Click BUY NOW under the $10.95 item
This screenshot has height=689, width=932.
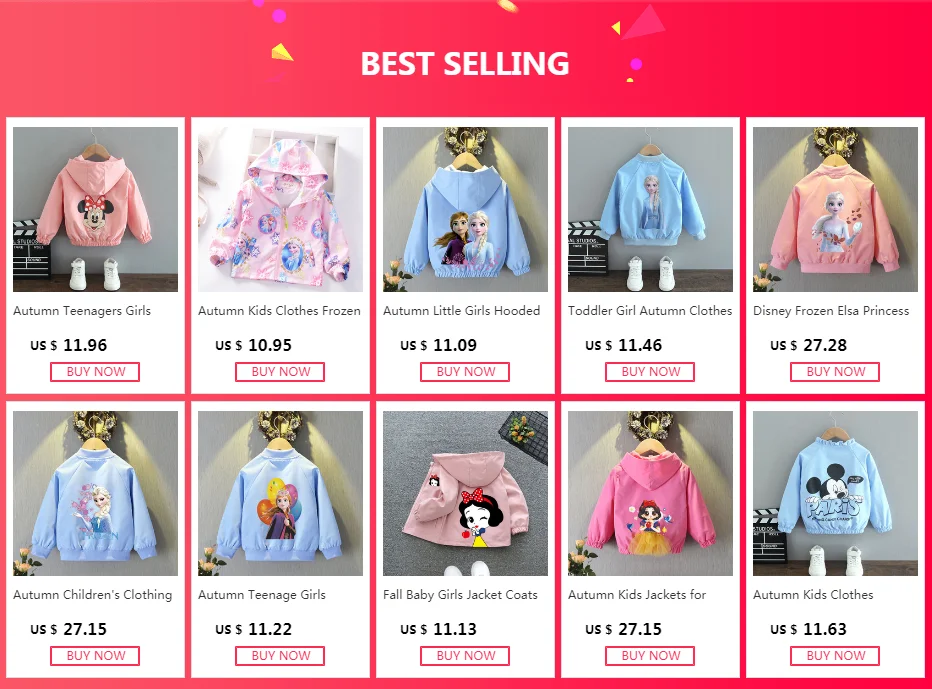[x=280, y=372]
